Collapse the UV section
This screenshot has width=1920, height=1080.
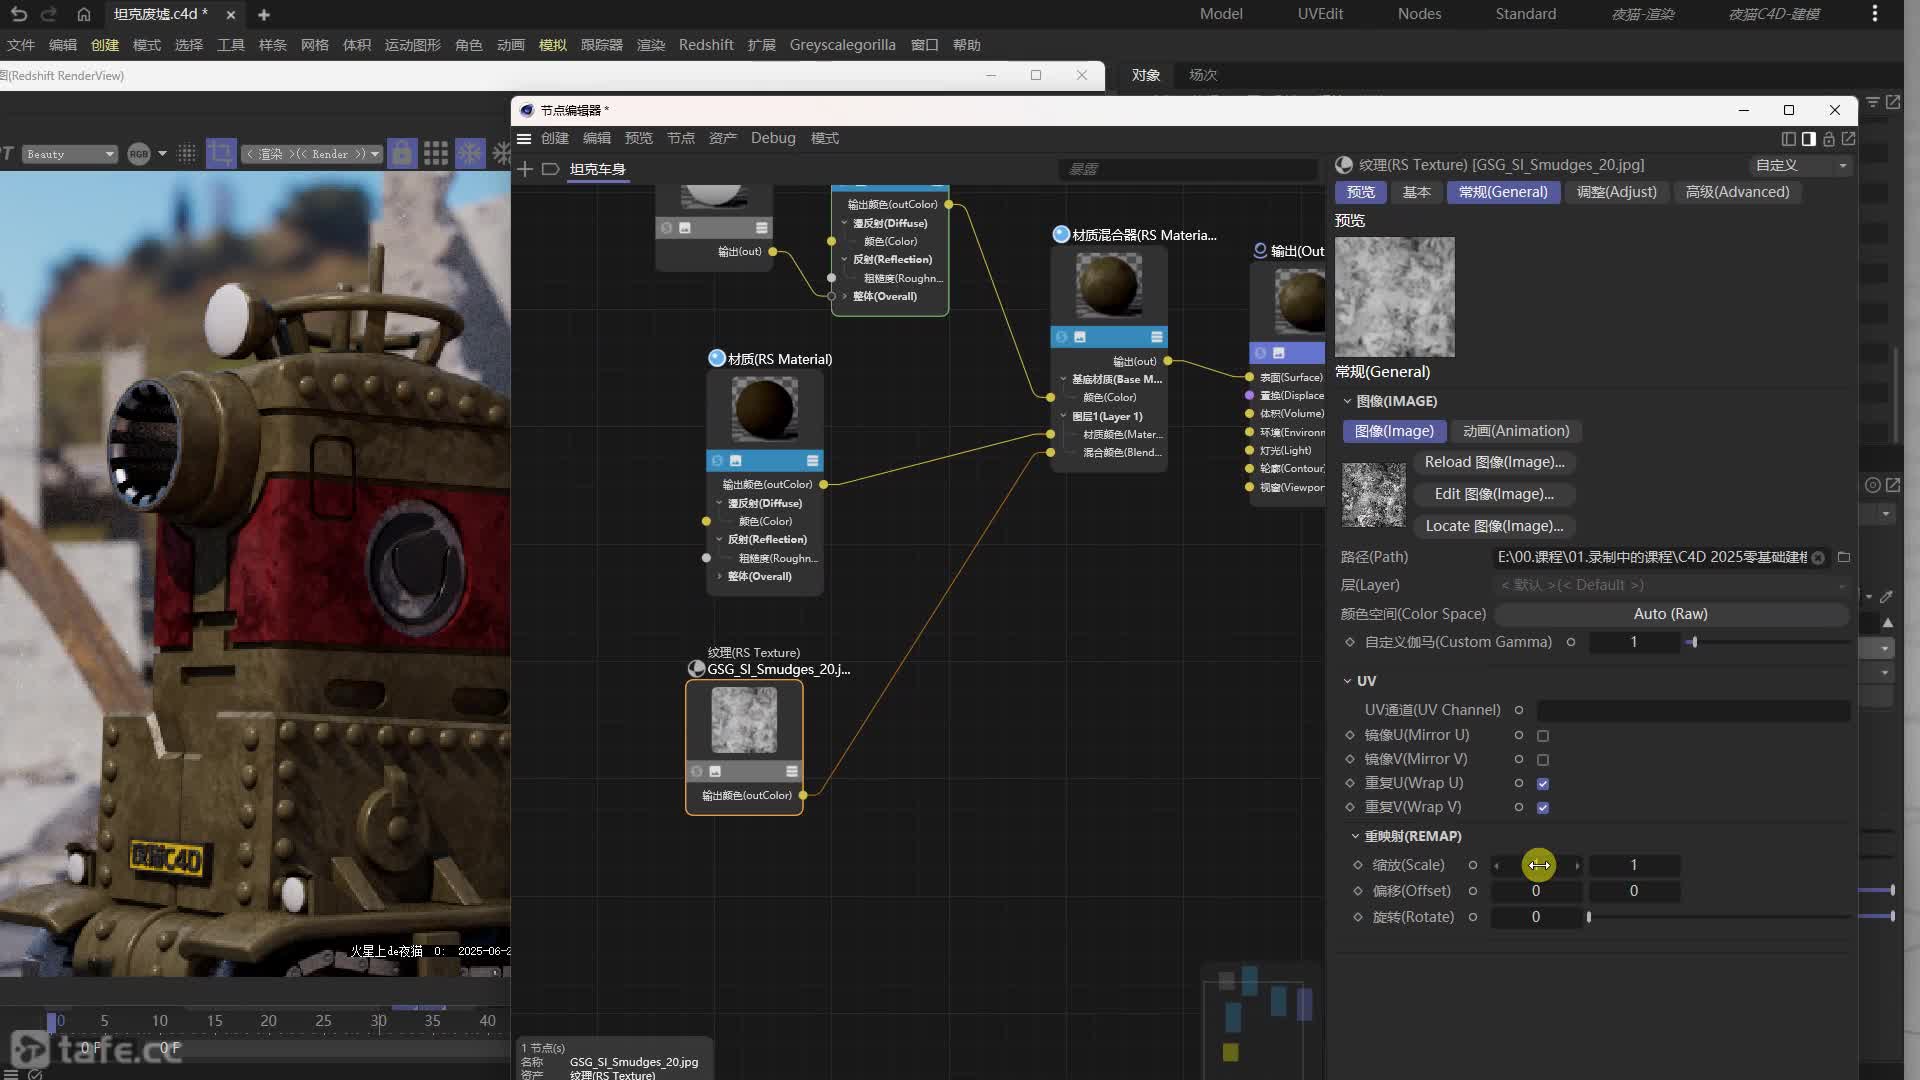click(1347, 681)
